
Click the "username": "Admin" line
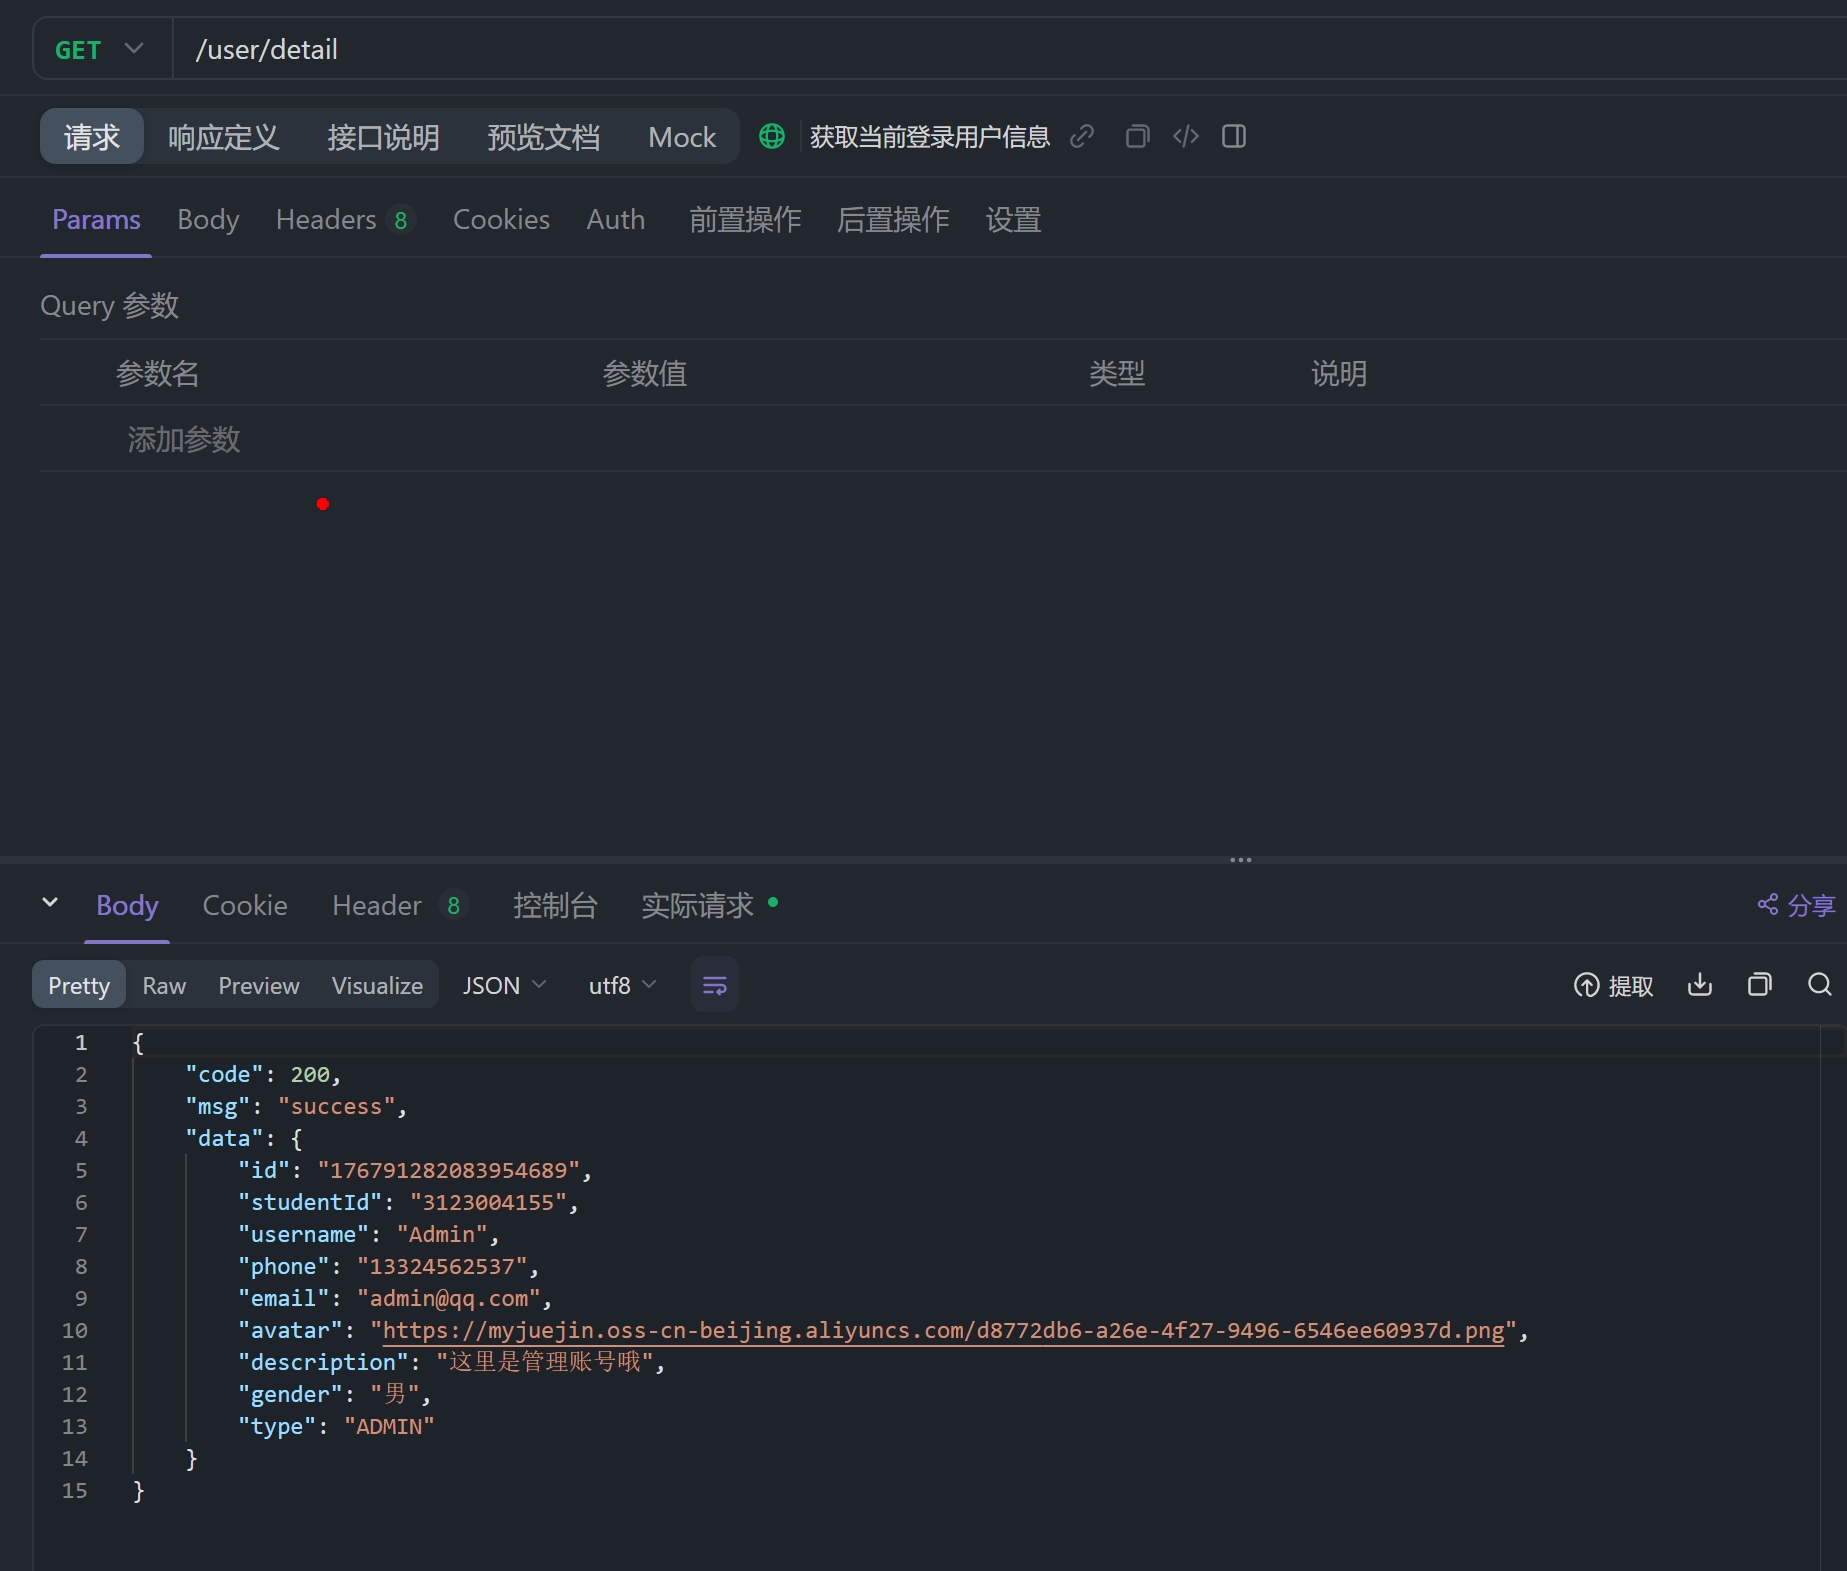[x=369, y=1234]
